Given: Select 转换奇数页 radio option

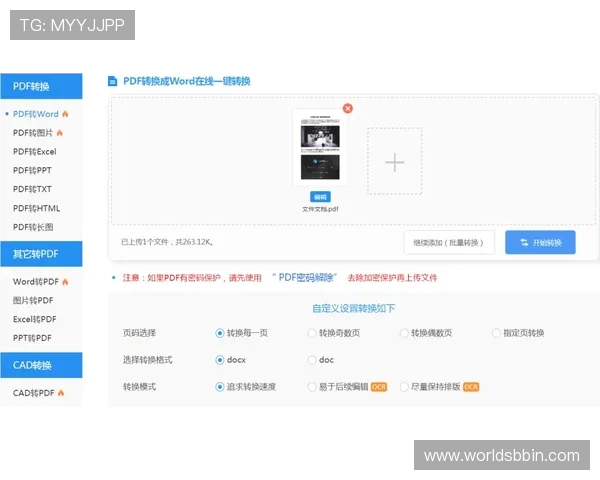Looking at the screenshot, I should 311,333.
